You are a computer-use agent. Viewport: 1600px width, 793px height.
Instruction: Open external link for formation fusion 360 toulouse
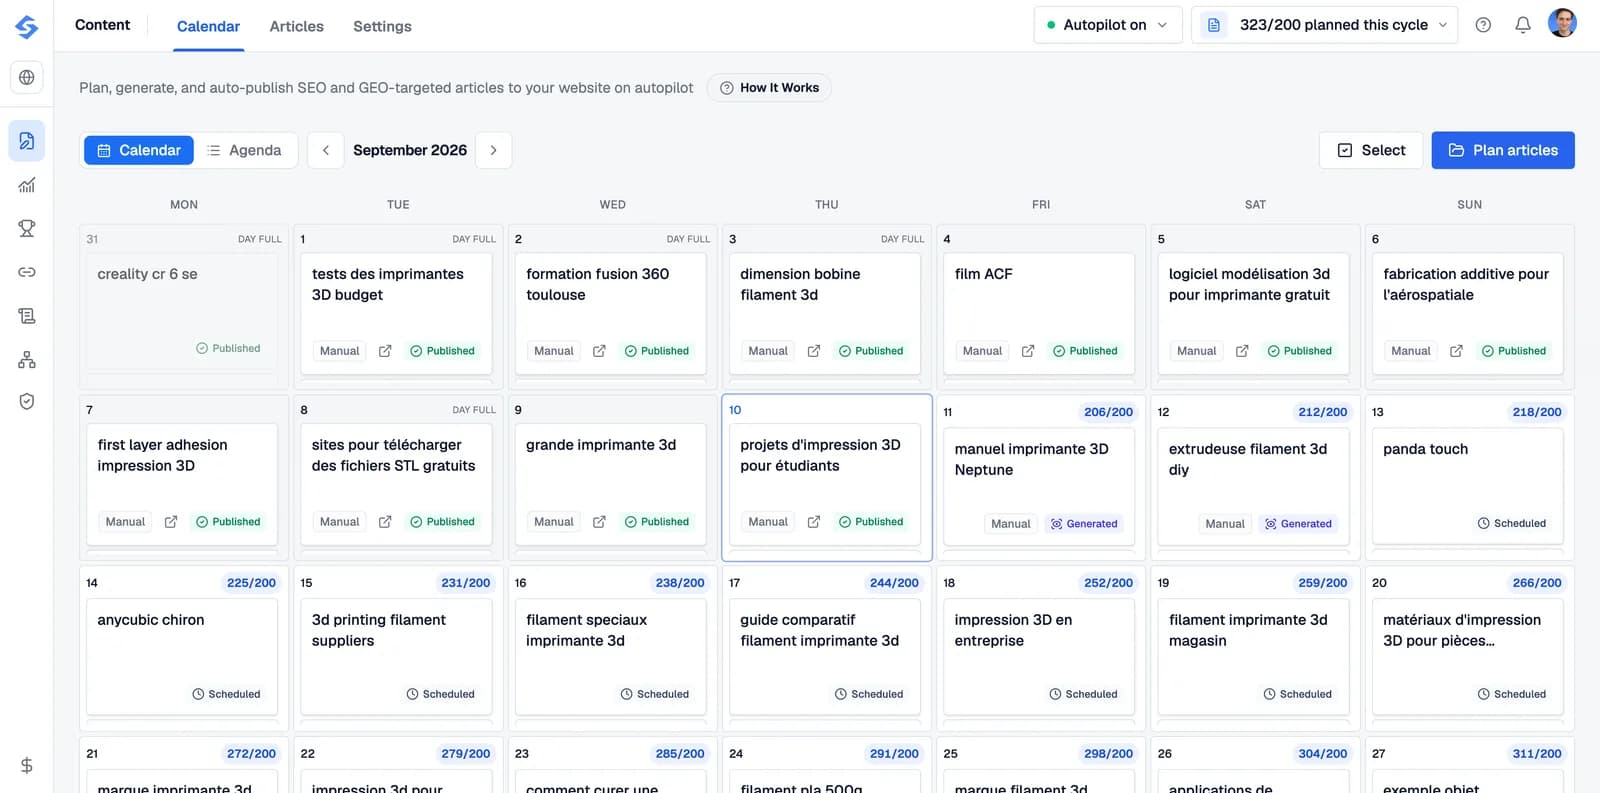(x=599, y=351)
